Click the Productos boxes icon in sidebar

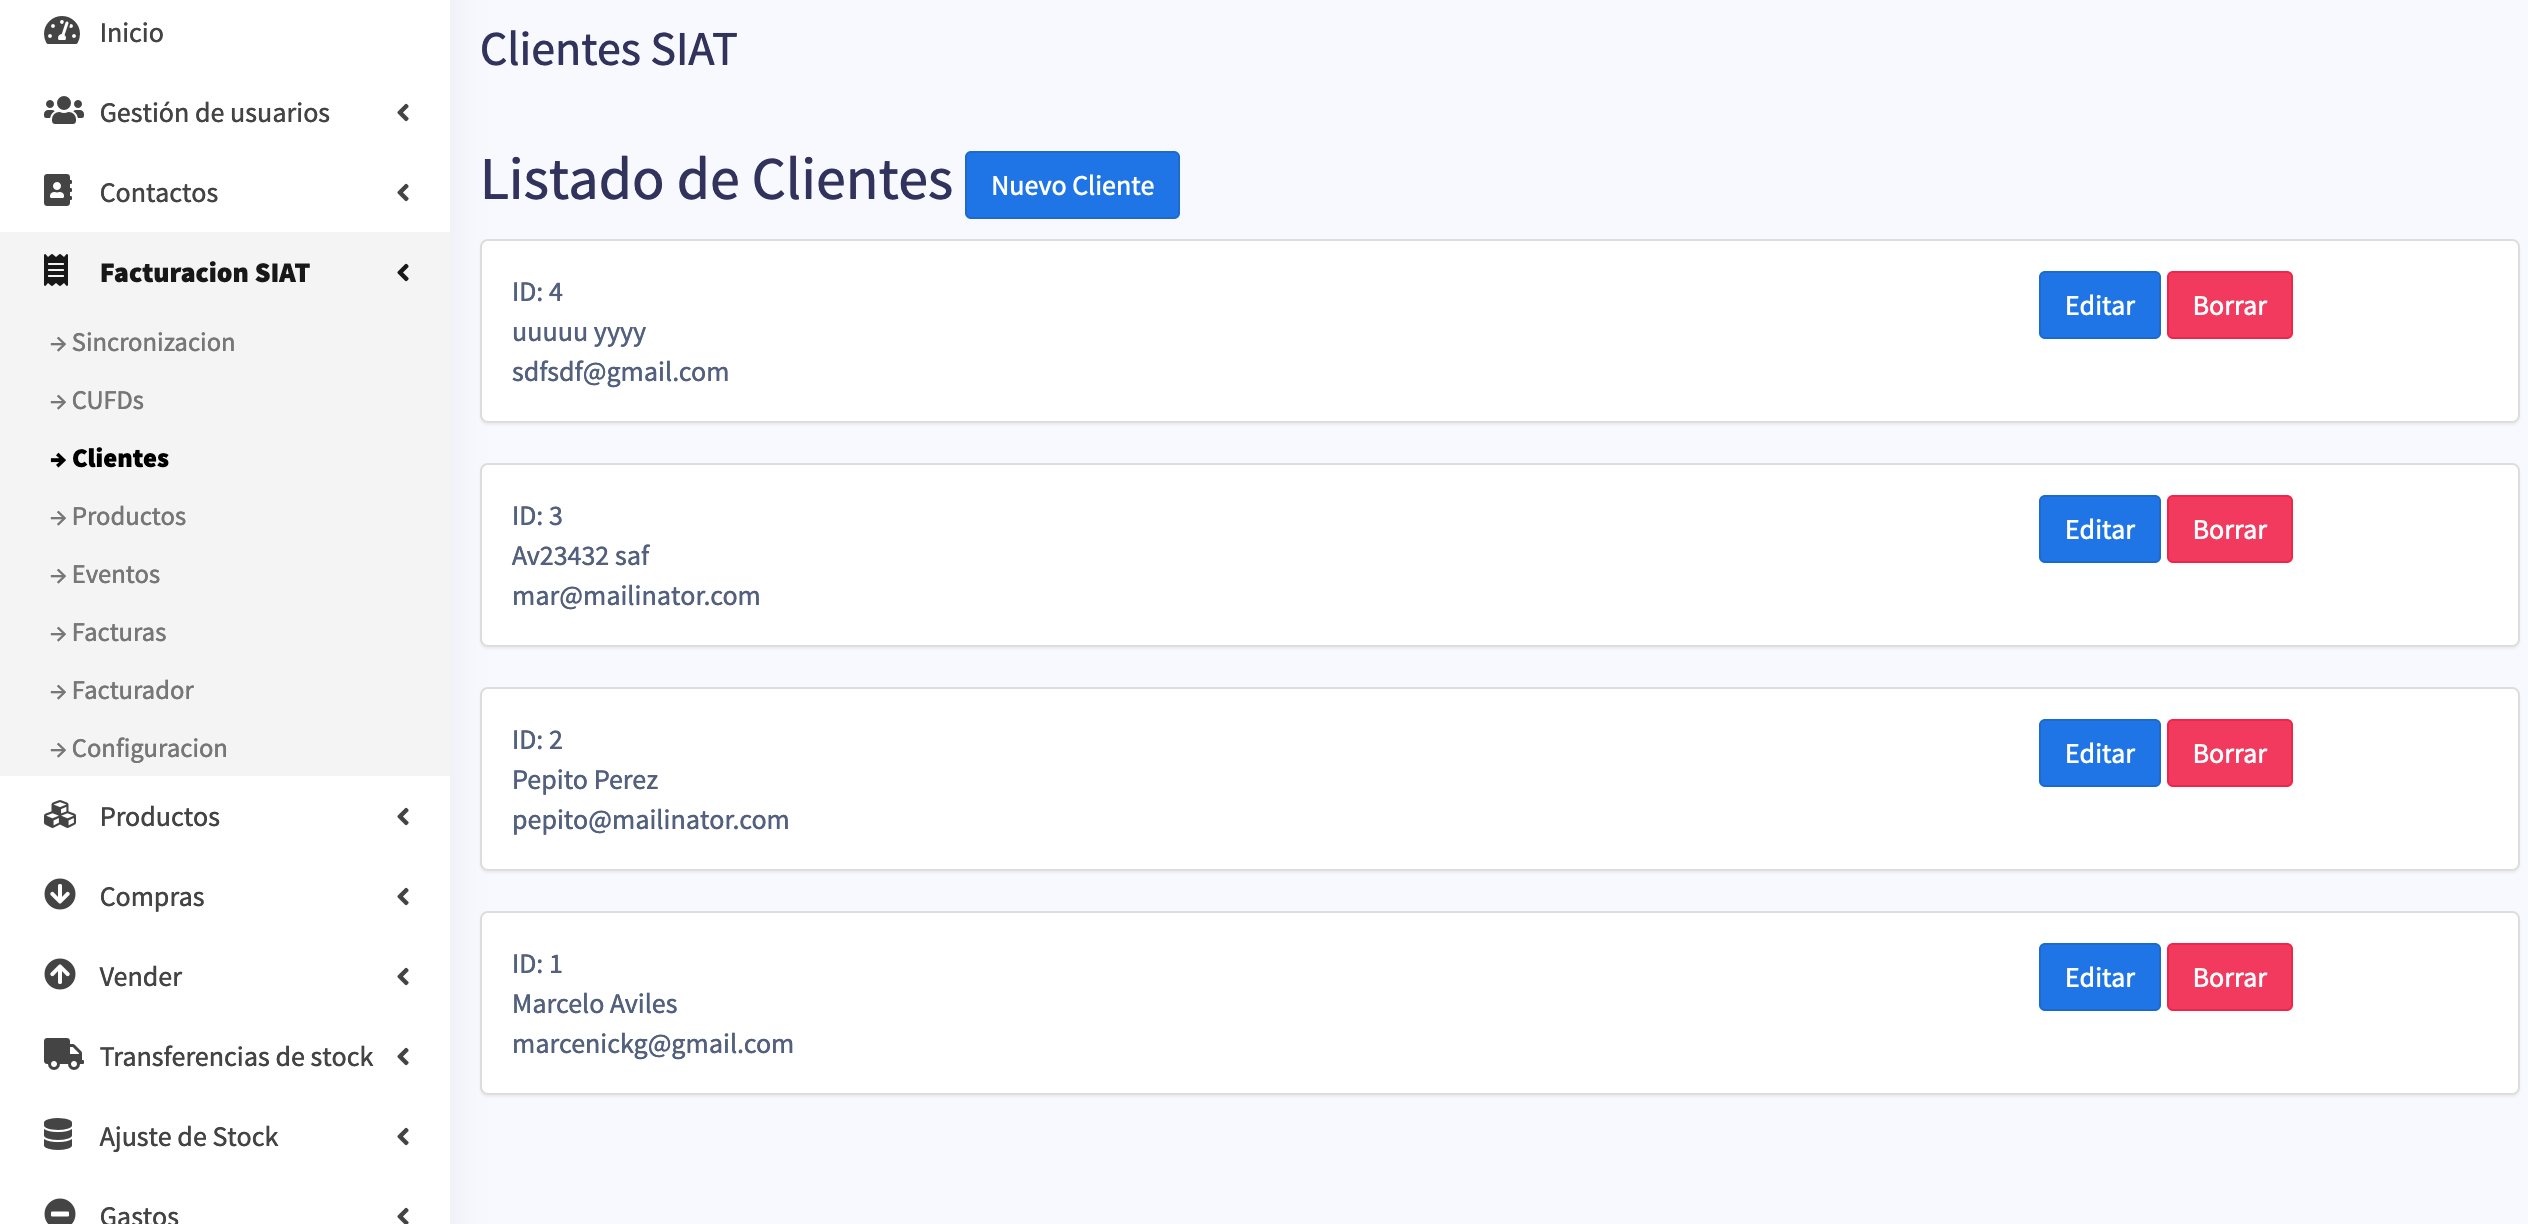pyautogui.click(x=60, y=816)
